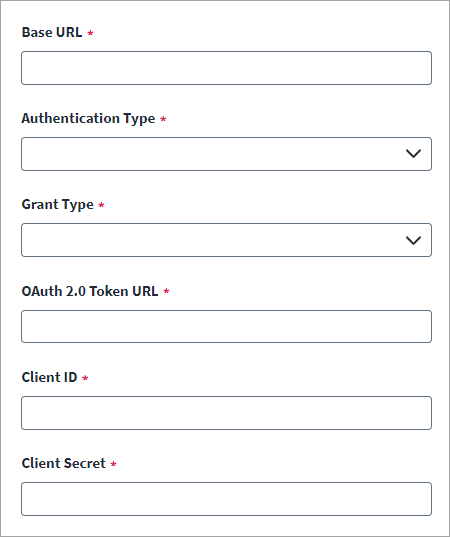Click the red asterisk after Grant Type

101,205
